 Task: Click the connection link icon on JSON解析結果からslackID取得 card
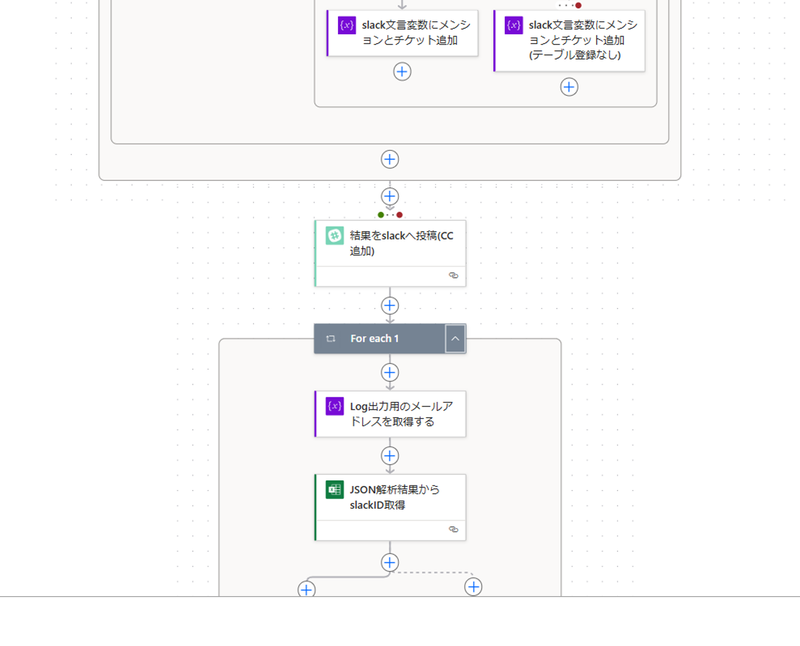click(453, 529)
